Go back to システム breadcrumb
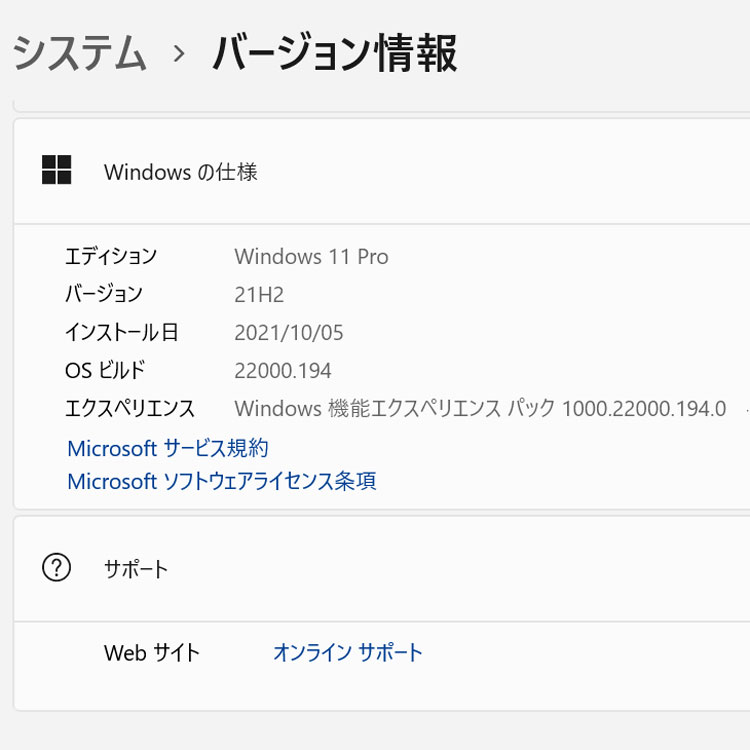 [79, 53]
